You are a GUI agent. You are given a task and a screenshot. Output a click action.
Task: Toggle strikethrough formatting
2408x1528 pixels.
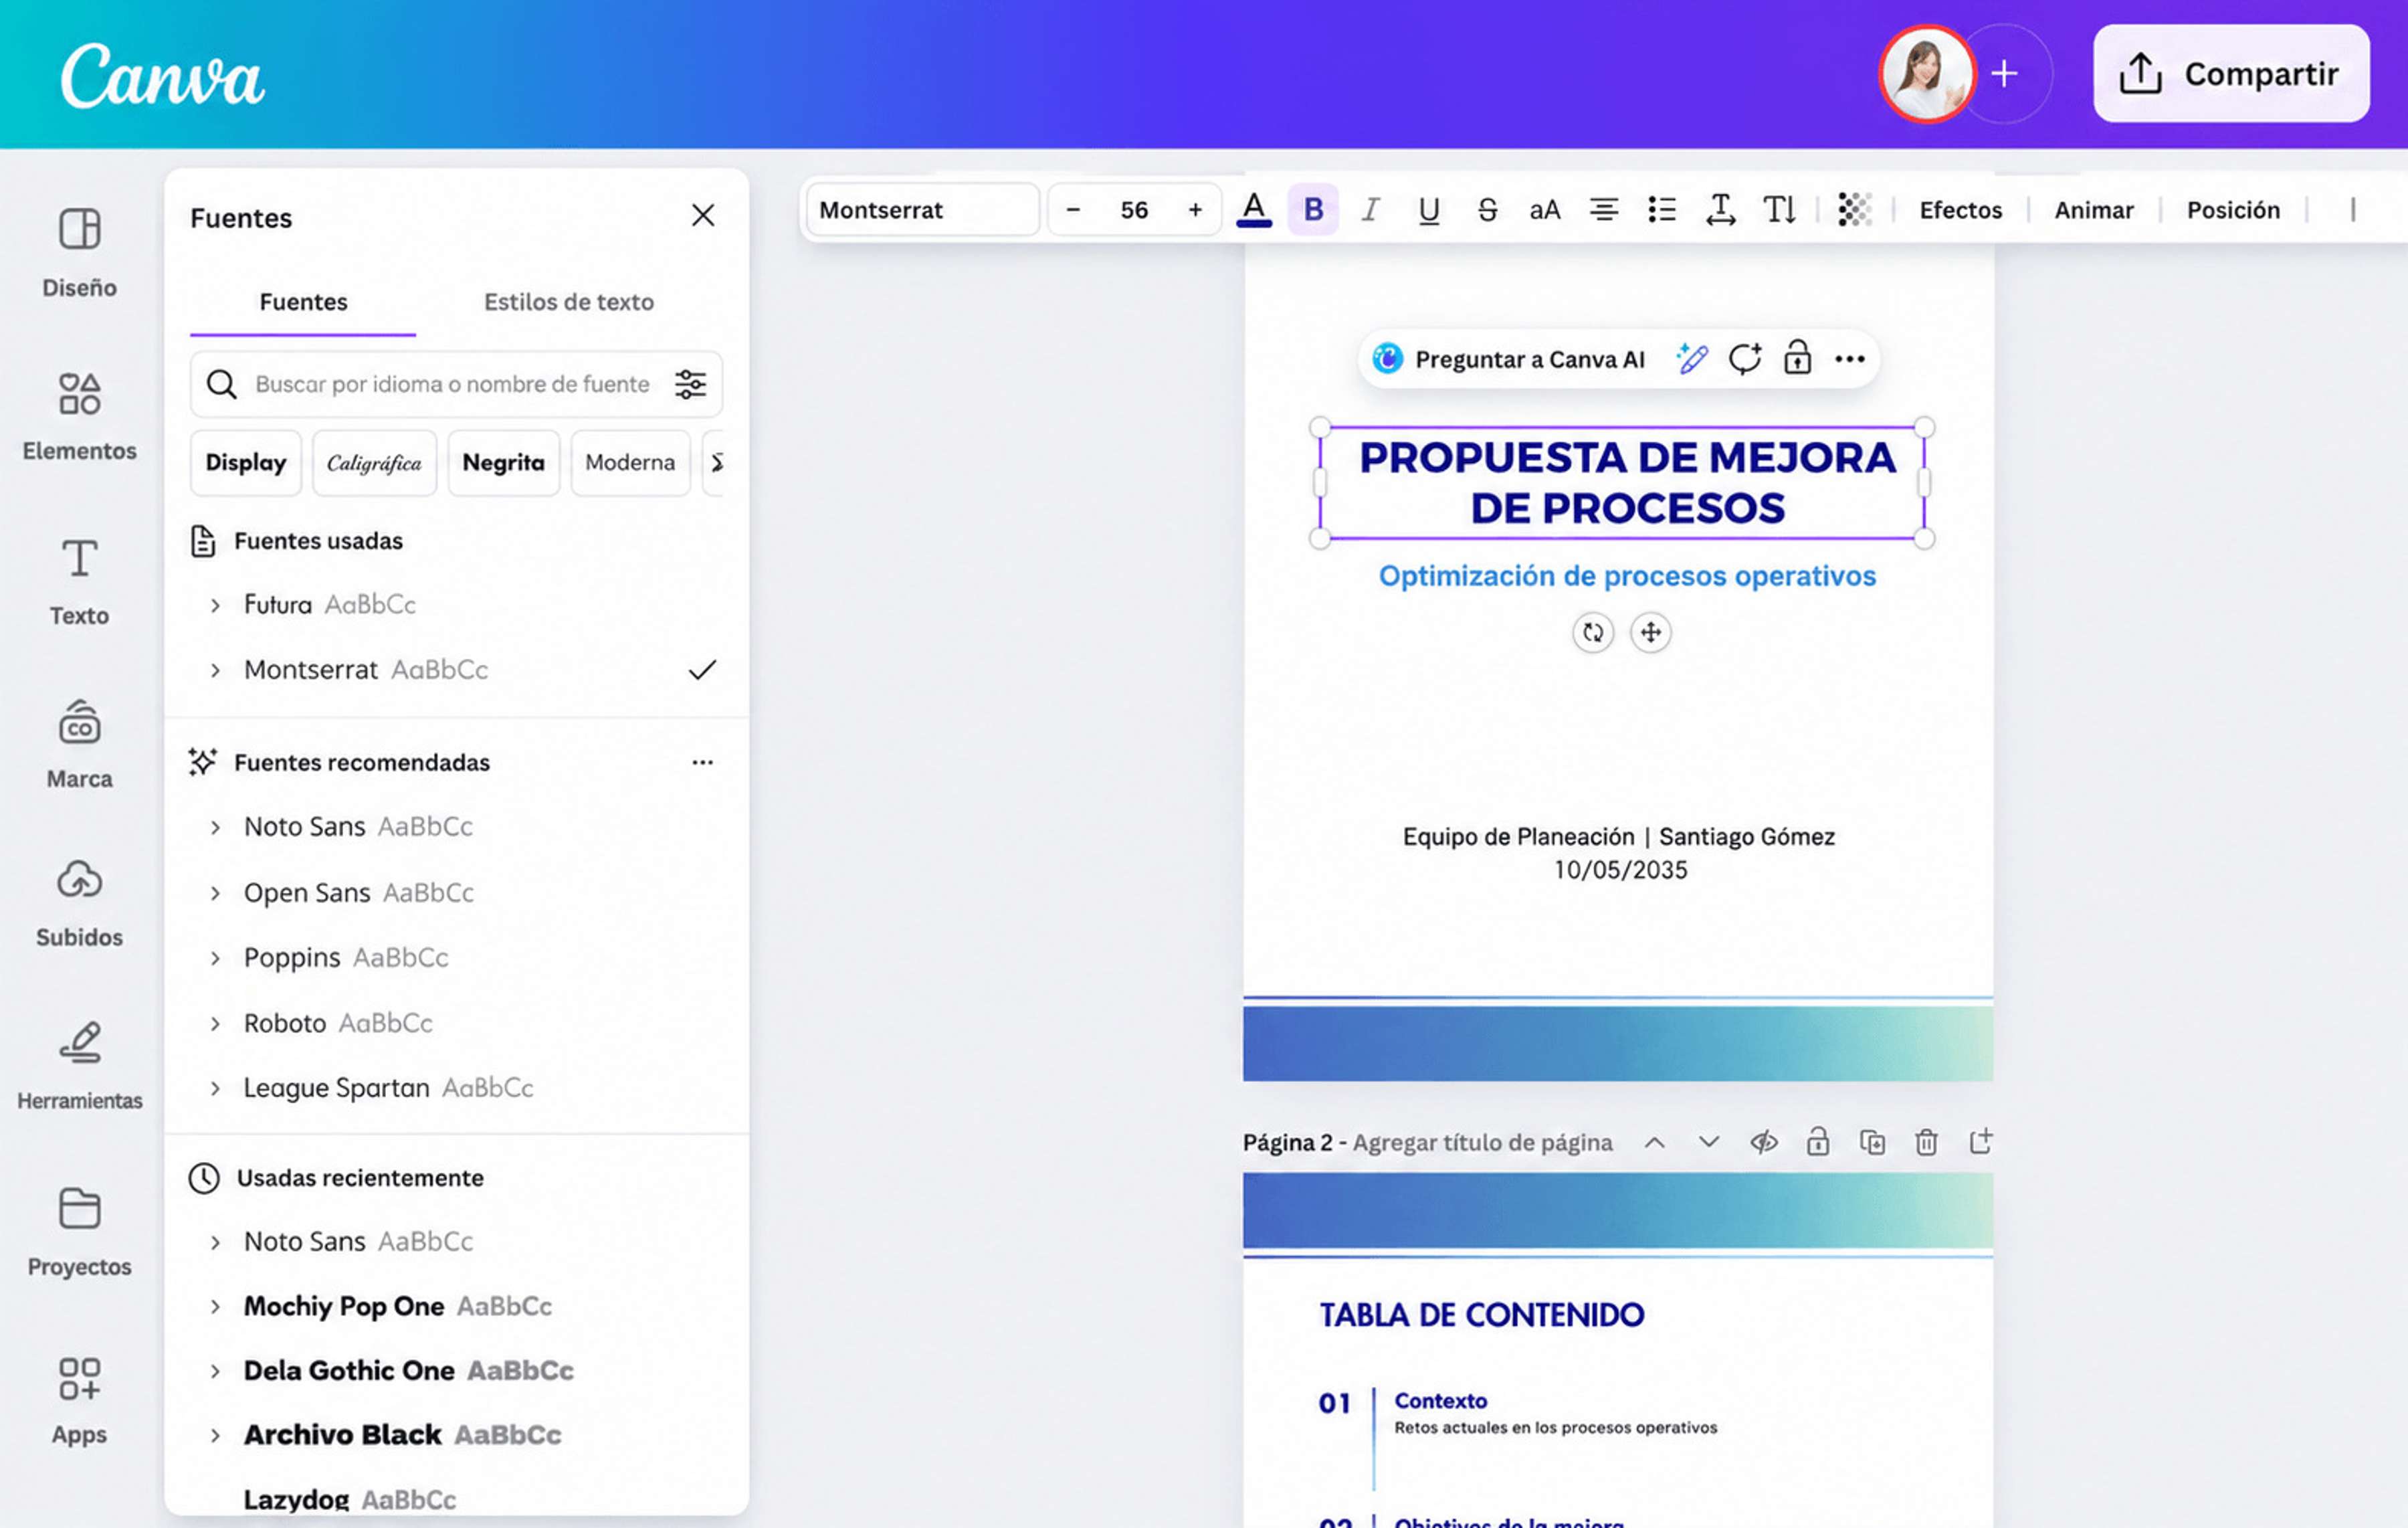[1487, 210]
